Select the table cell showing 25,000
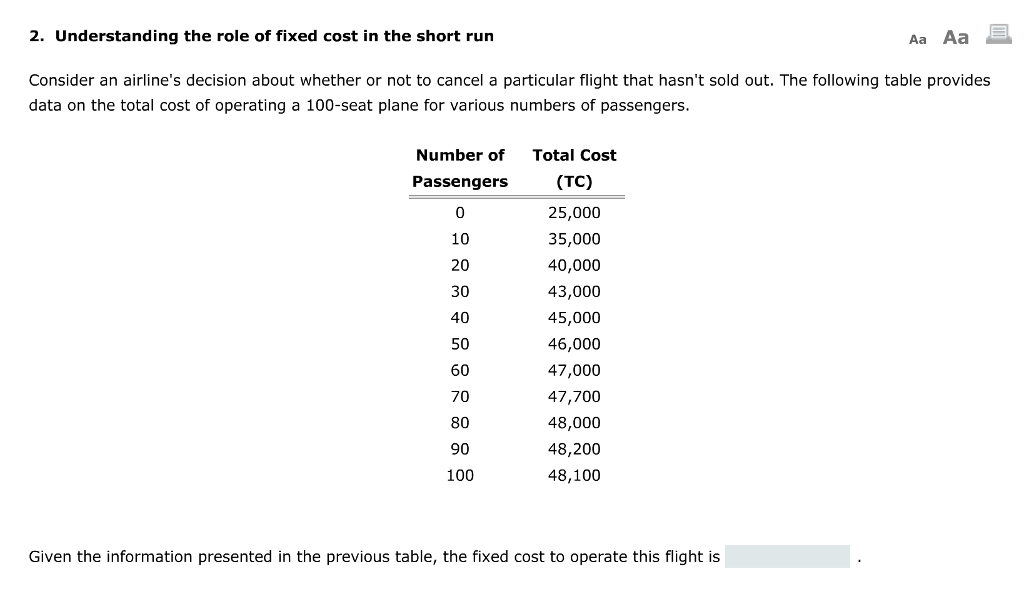Screen dimensions: 1024x614 click(x=575, y=212)
